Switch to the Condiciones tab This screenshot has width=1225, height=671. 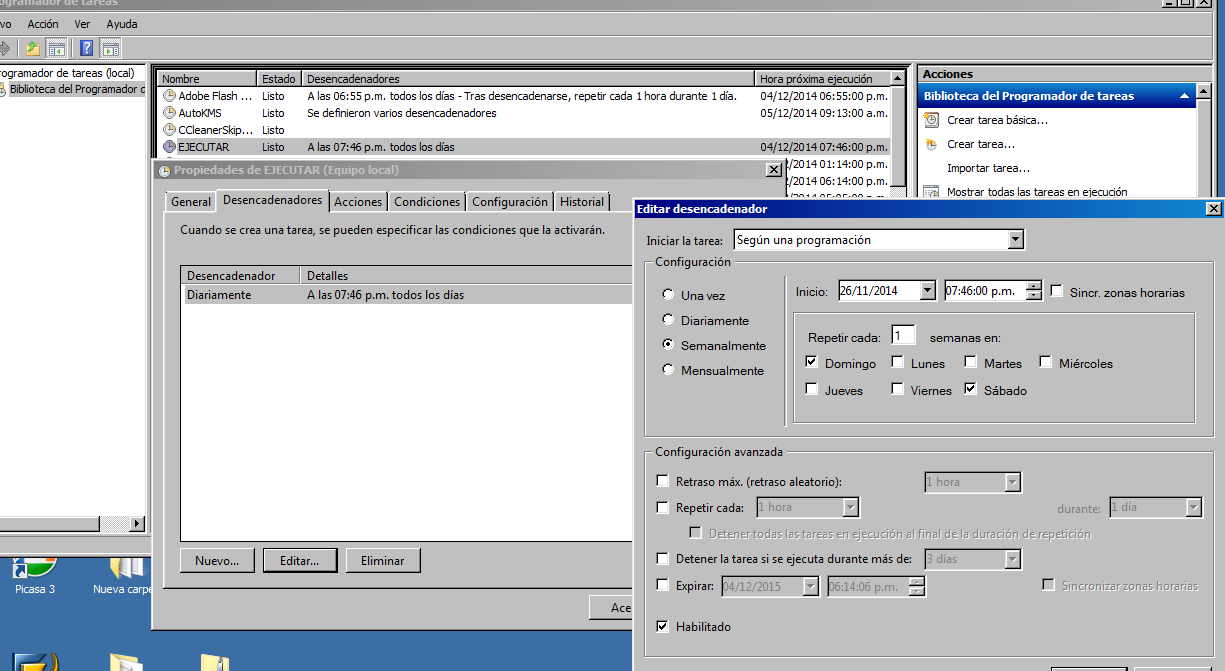point(426,201)
